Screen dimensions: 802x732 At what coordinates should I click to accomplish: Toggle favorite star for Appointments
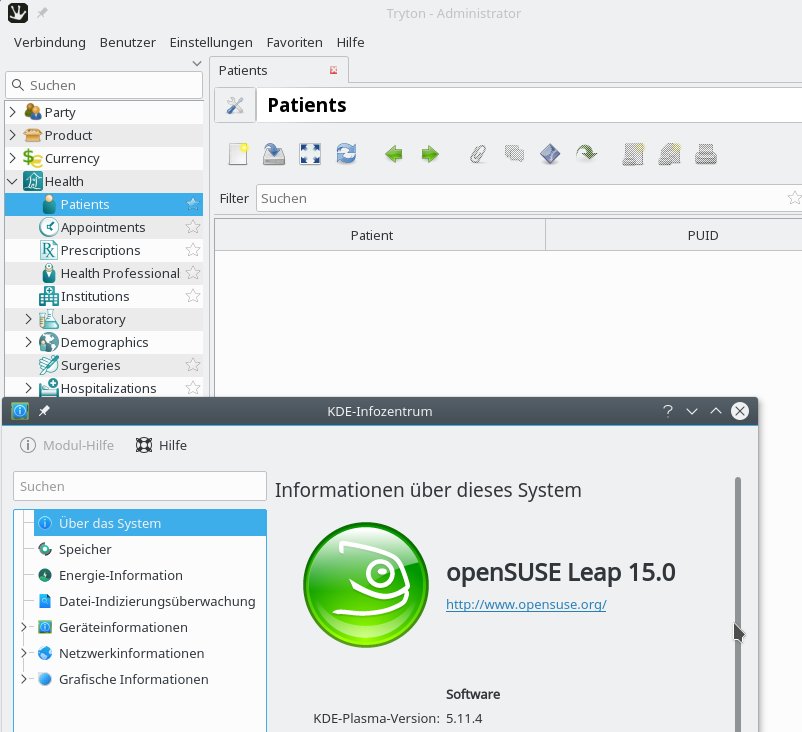[192, 227]
